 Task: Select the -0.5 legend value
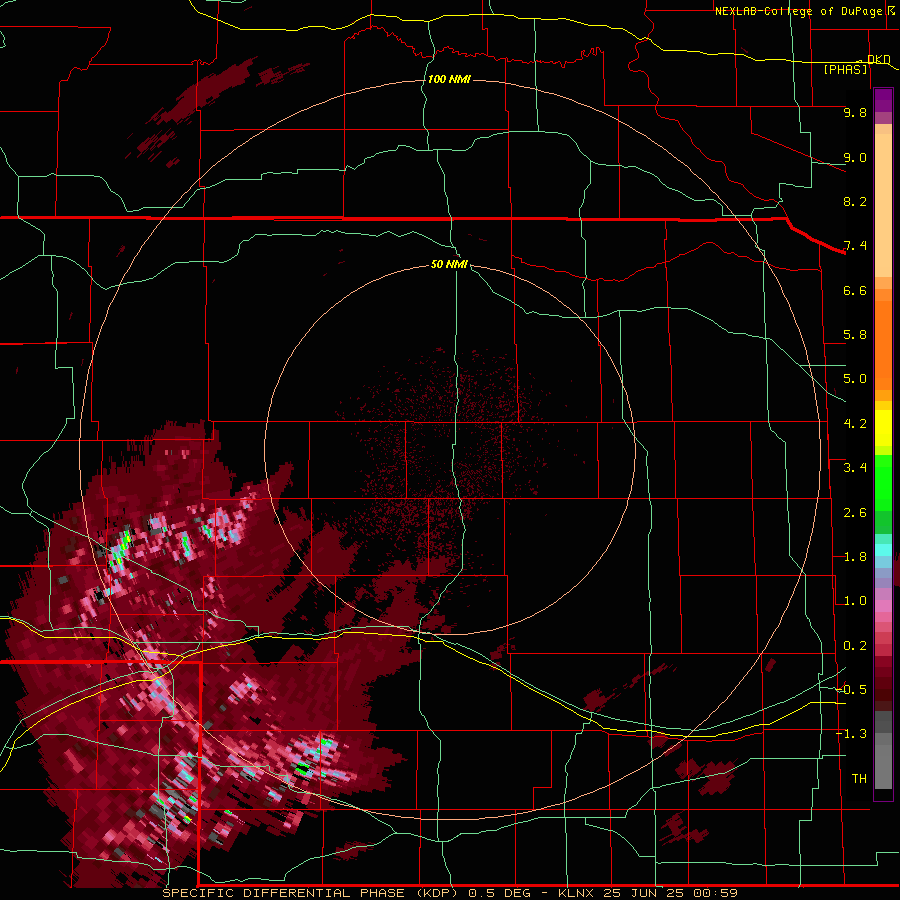[x=851, y=690]
